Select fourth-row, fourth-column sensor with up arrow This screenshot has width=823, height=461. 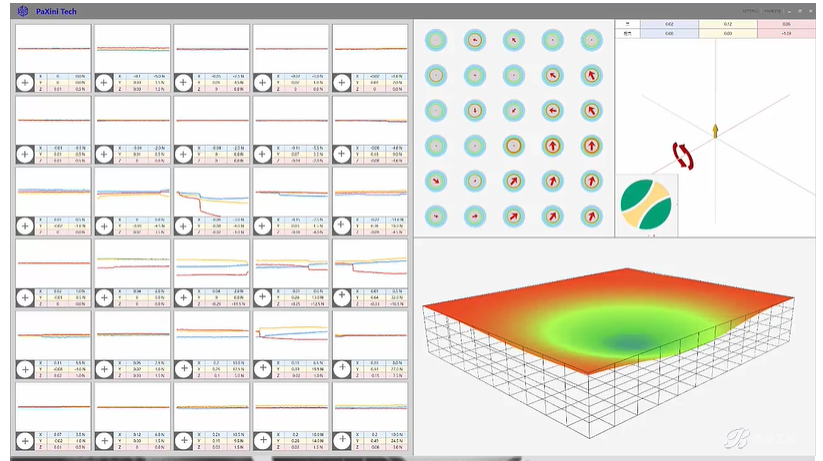click(552, 146)
